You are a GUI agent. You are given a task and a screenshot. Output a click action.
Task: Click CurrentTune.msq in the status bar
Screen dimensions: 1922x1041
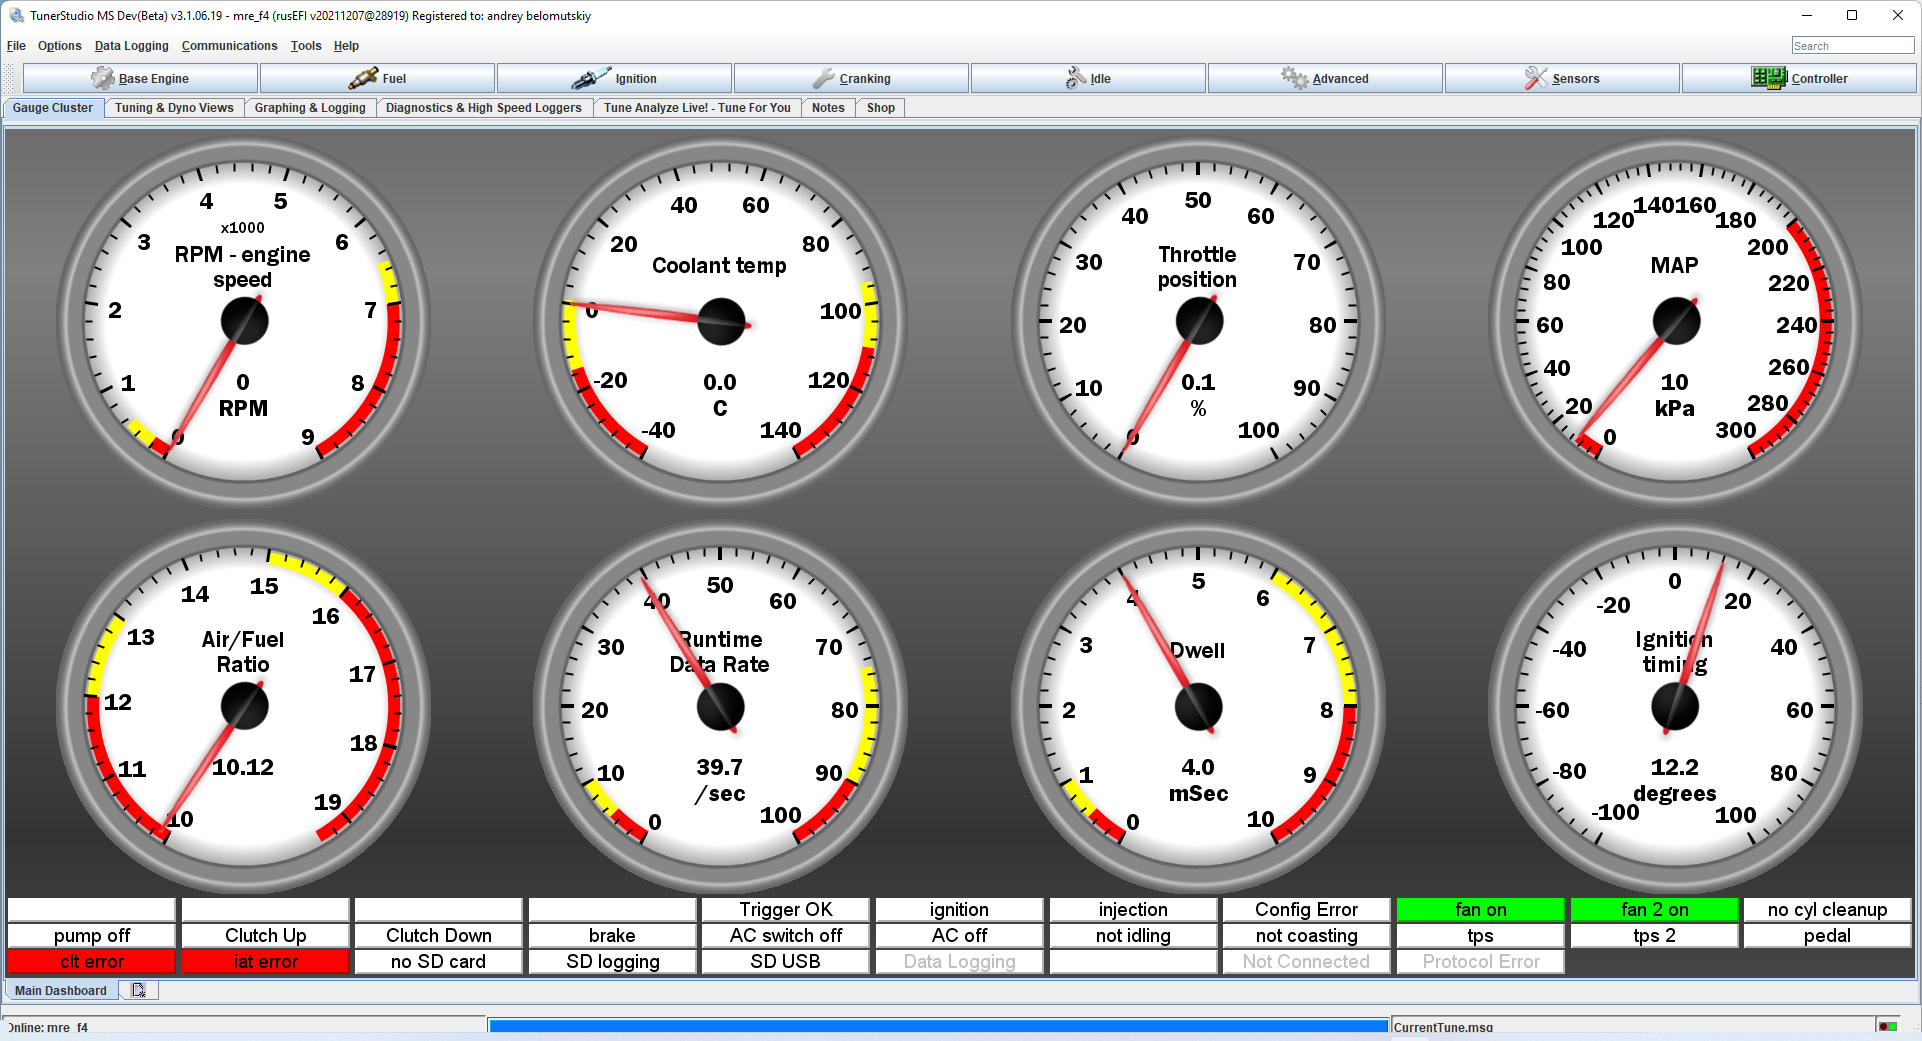[x=1443, y=1027]
